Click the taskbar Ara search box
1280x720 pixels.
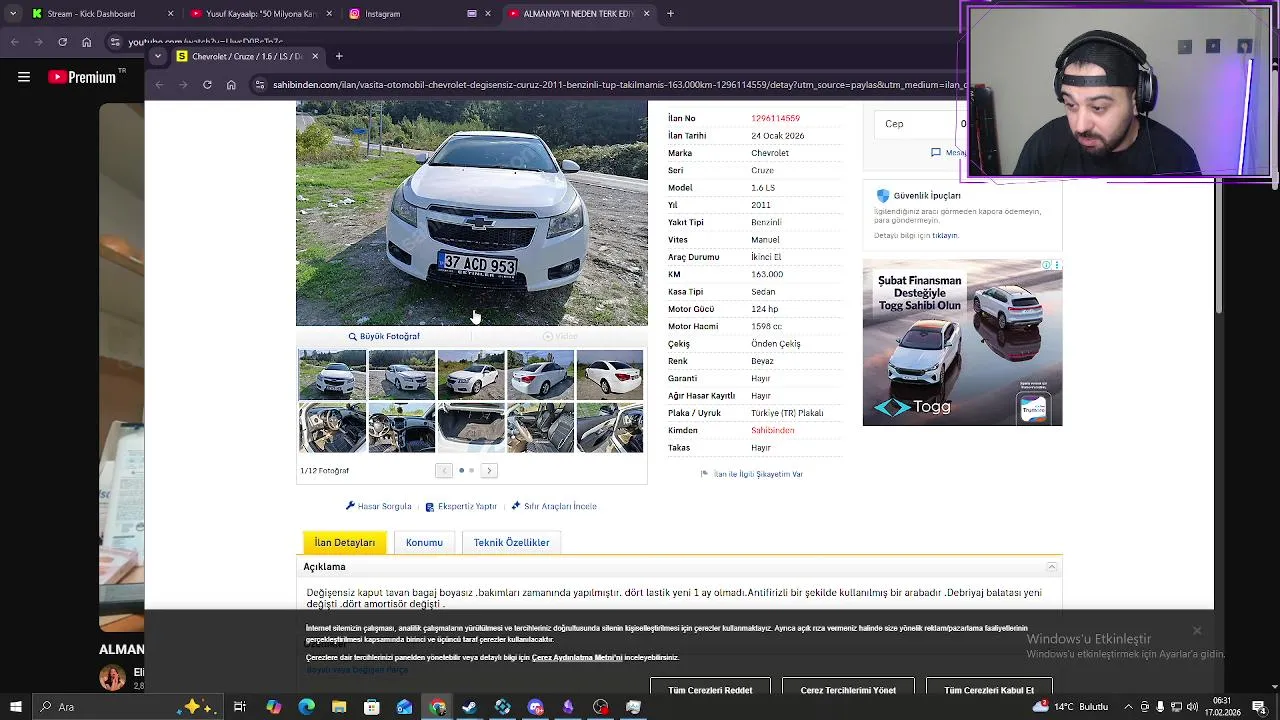130,707
